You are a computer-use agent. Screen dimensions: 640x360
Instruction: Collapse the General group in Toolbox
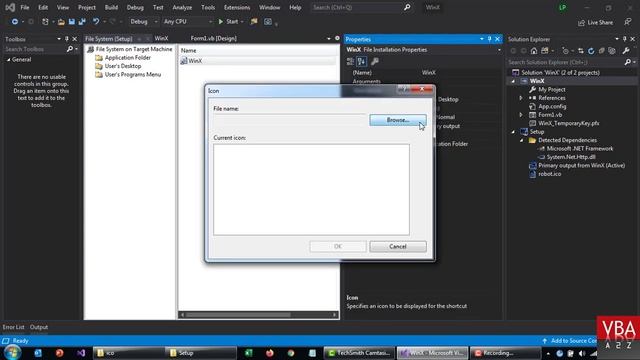pyautogui.click(x=8, y=60)
